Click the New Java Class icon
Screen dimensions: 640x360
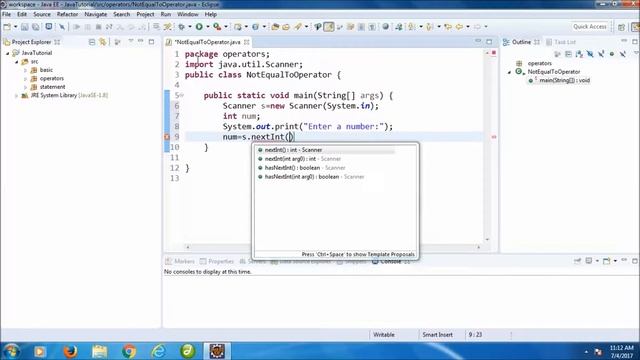[x=256, y=27]
